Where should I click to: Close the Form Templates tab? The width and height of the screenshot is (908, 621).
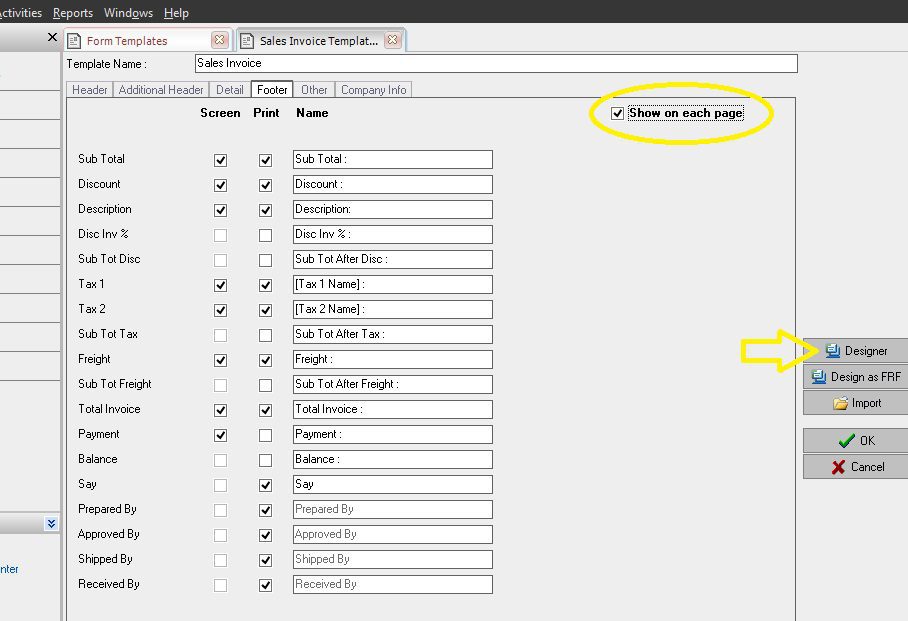tap(220, 40)
